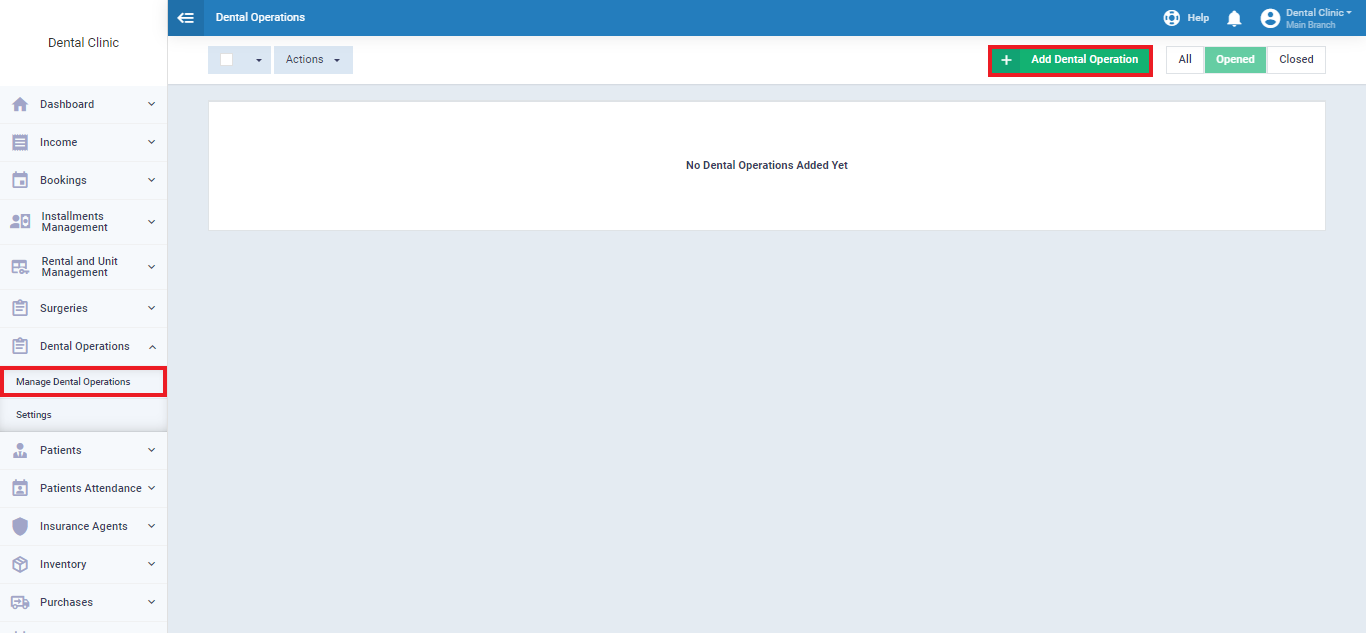Viewport: 1366px width, 633px height.
Task: Click the Main Branch label
Action: pyautogui.click(x=1310, y=25)
